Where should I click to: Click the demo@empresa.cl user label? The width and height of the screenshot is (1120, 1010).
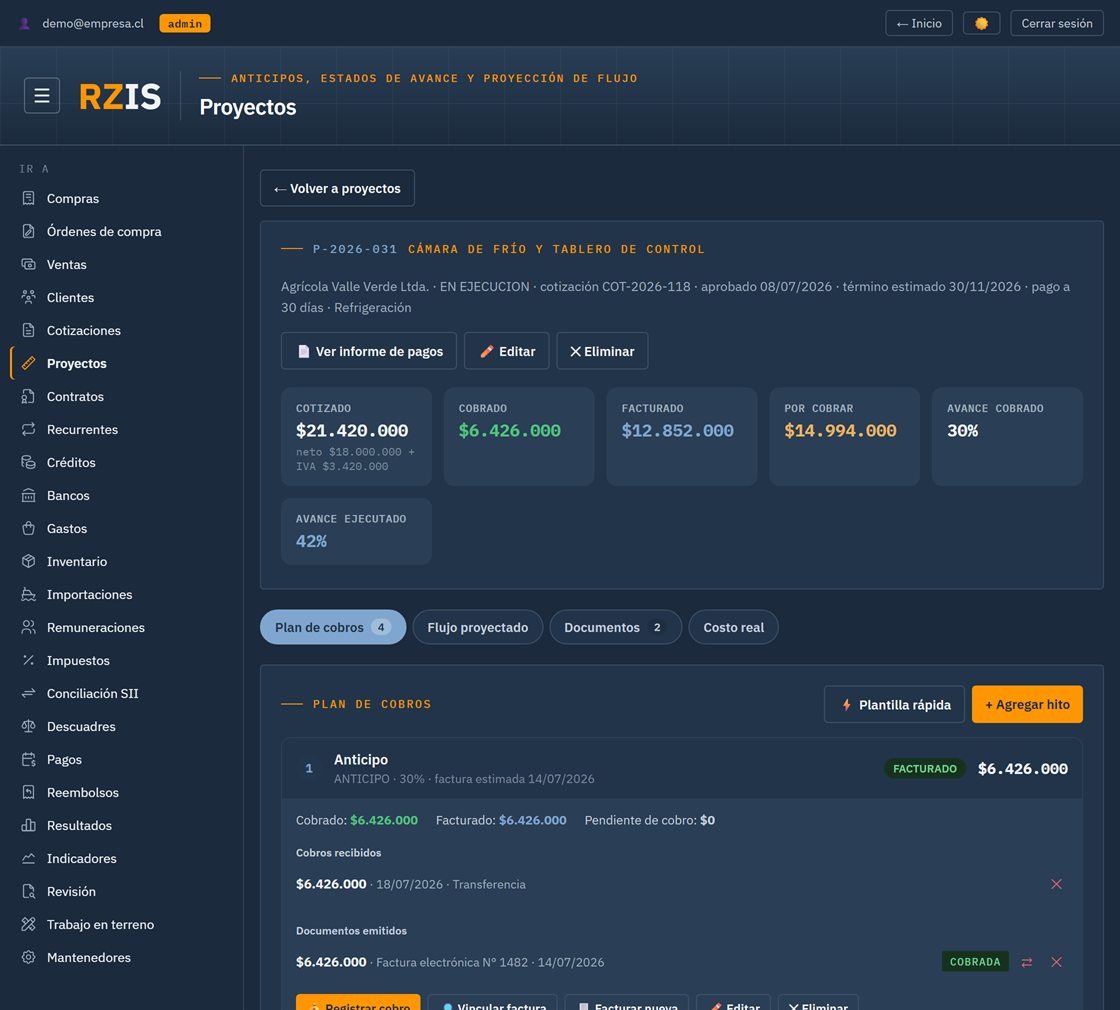coord(93,24)
